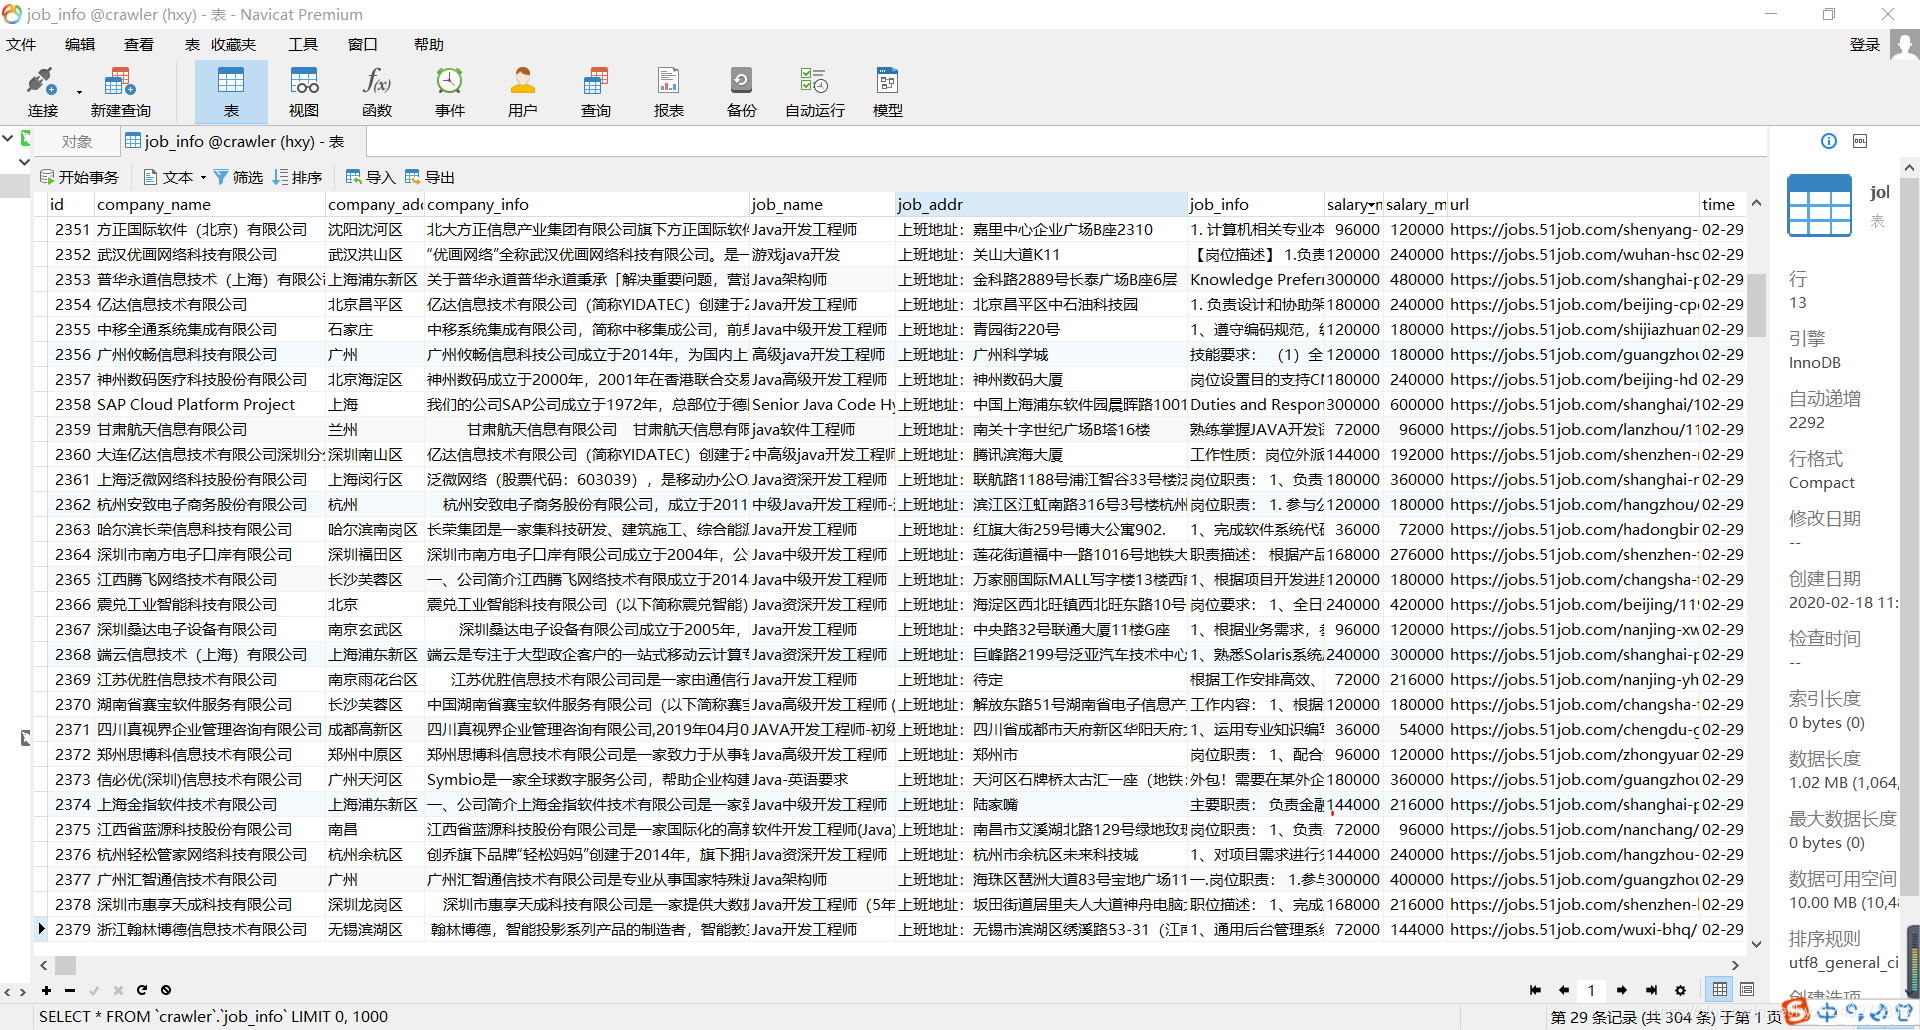Select the job_name column header
1920x1030 pixels.
tap(822, 204)
